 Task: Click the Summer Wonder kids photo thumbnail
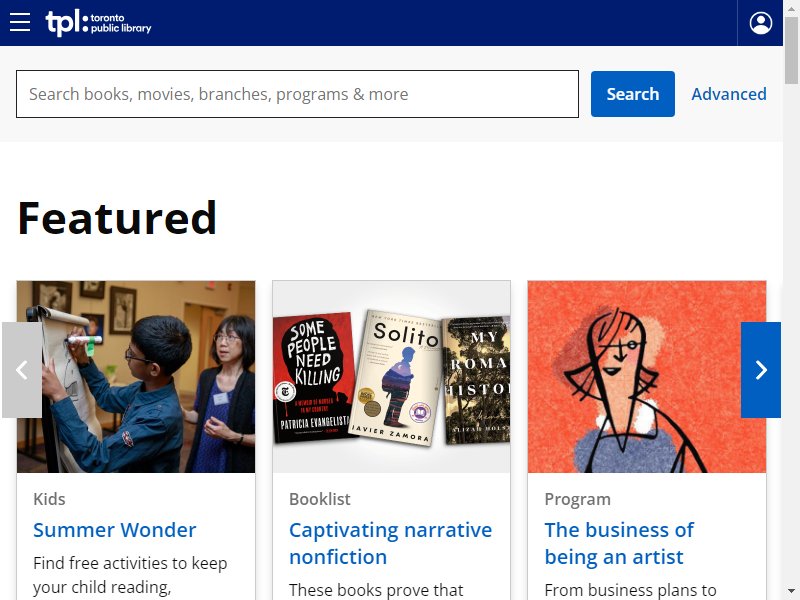(136, 377)
